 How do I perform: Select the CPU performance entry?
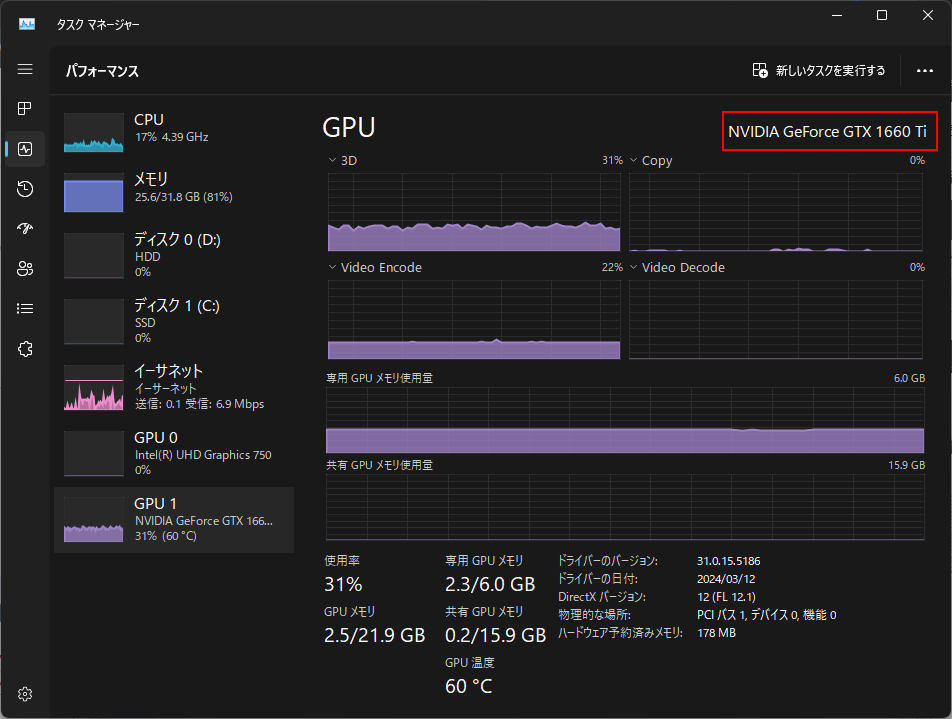click(x=174, y=132)
